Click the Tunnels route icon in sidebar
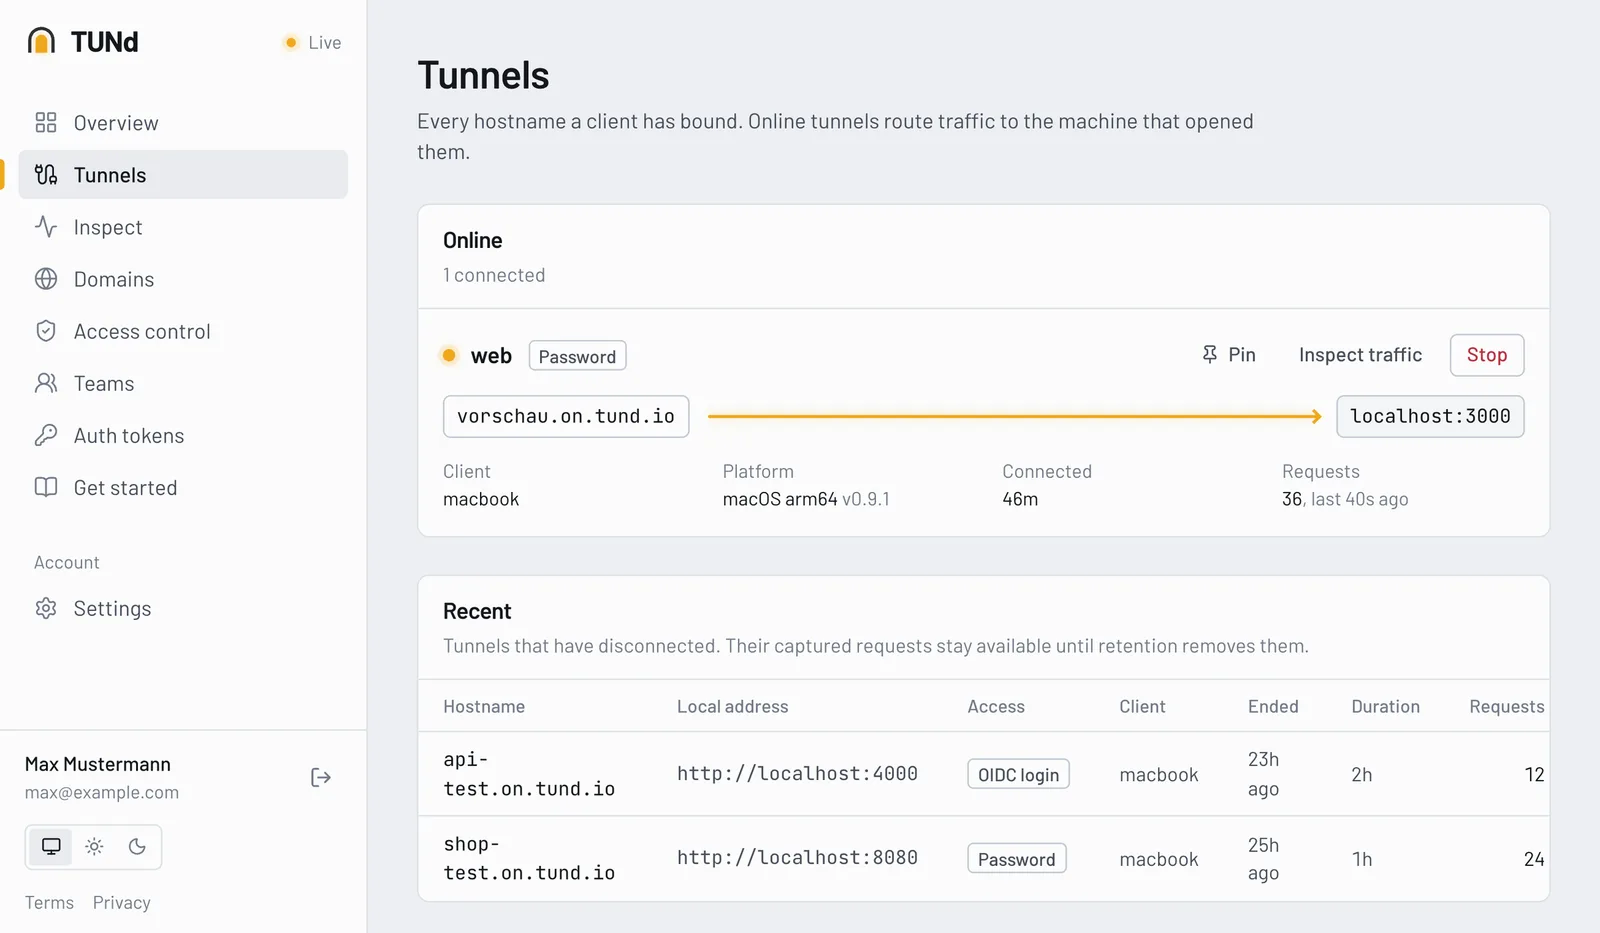Image resolution: width=1600 pixels, height=933 pixels. [x=46, y=174]
